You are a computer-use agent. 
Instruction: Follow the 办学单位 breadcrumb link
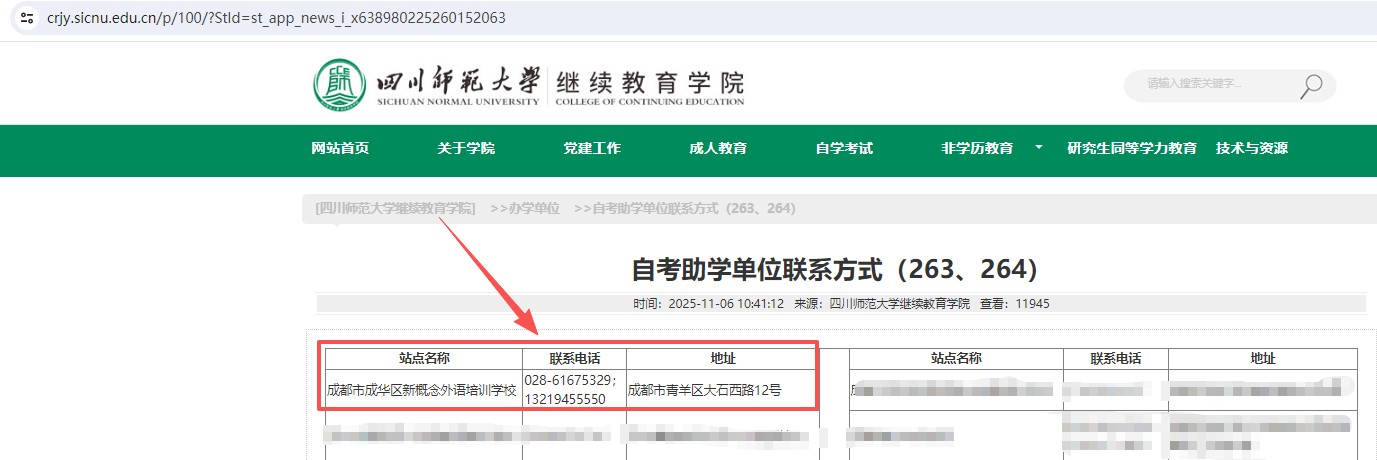[x=525, y=208]
